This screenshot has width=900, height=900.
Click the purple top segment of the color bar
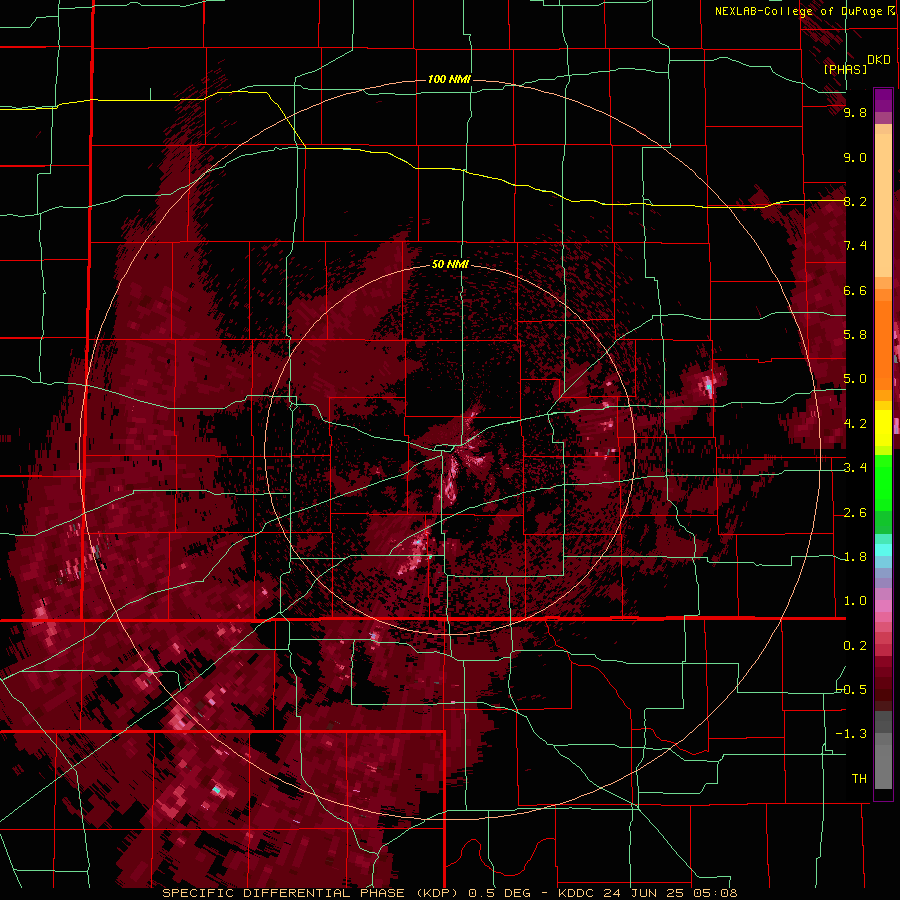(883, 100)
